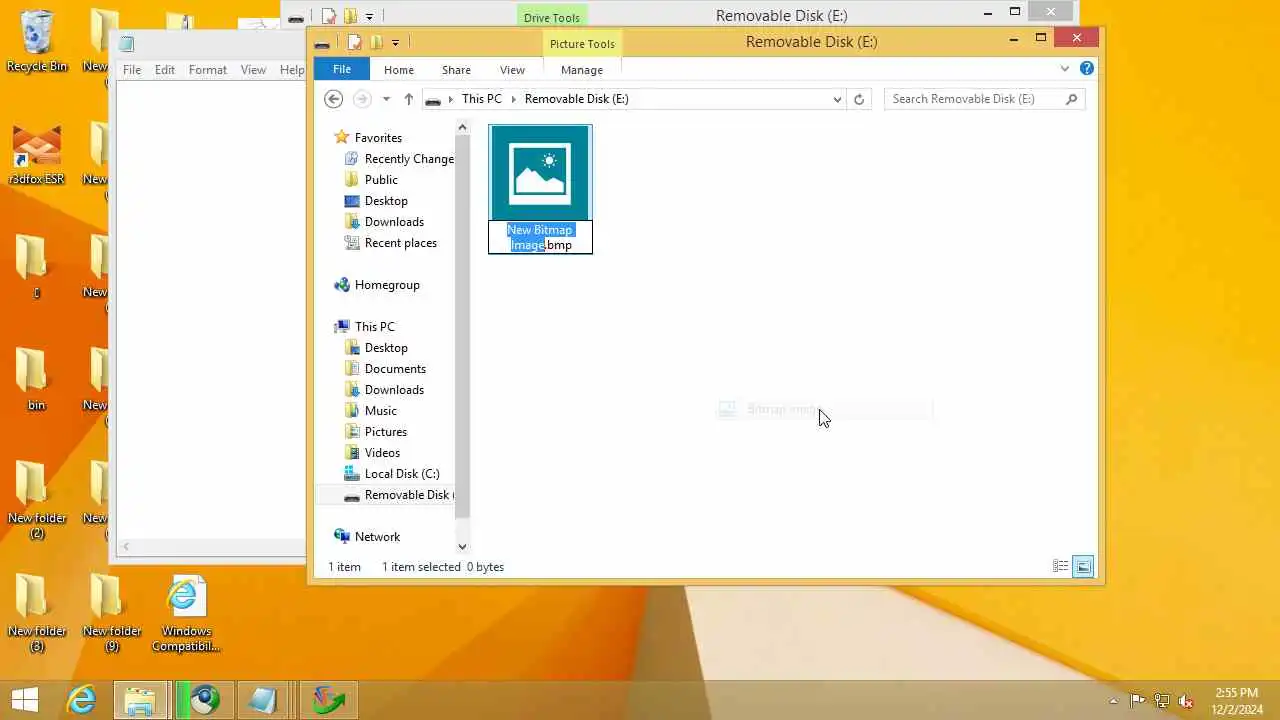
Task: Select the r3dfox ESR desktop shortcut
Action: pyautogui.click(x=37, y=155)
